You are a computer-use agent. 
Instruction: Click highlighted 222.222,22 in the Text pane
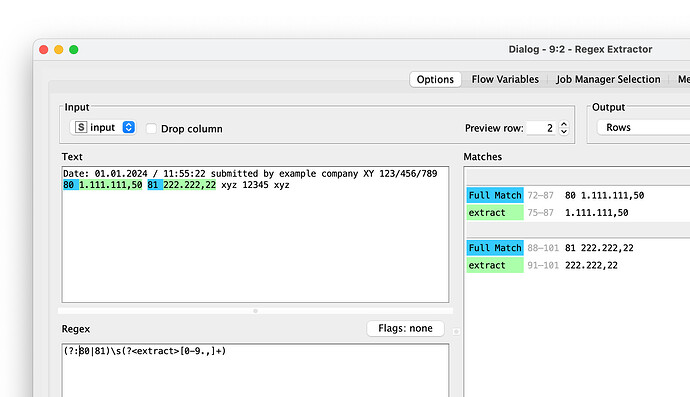[x=189, y=185]
